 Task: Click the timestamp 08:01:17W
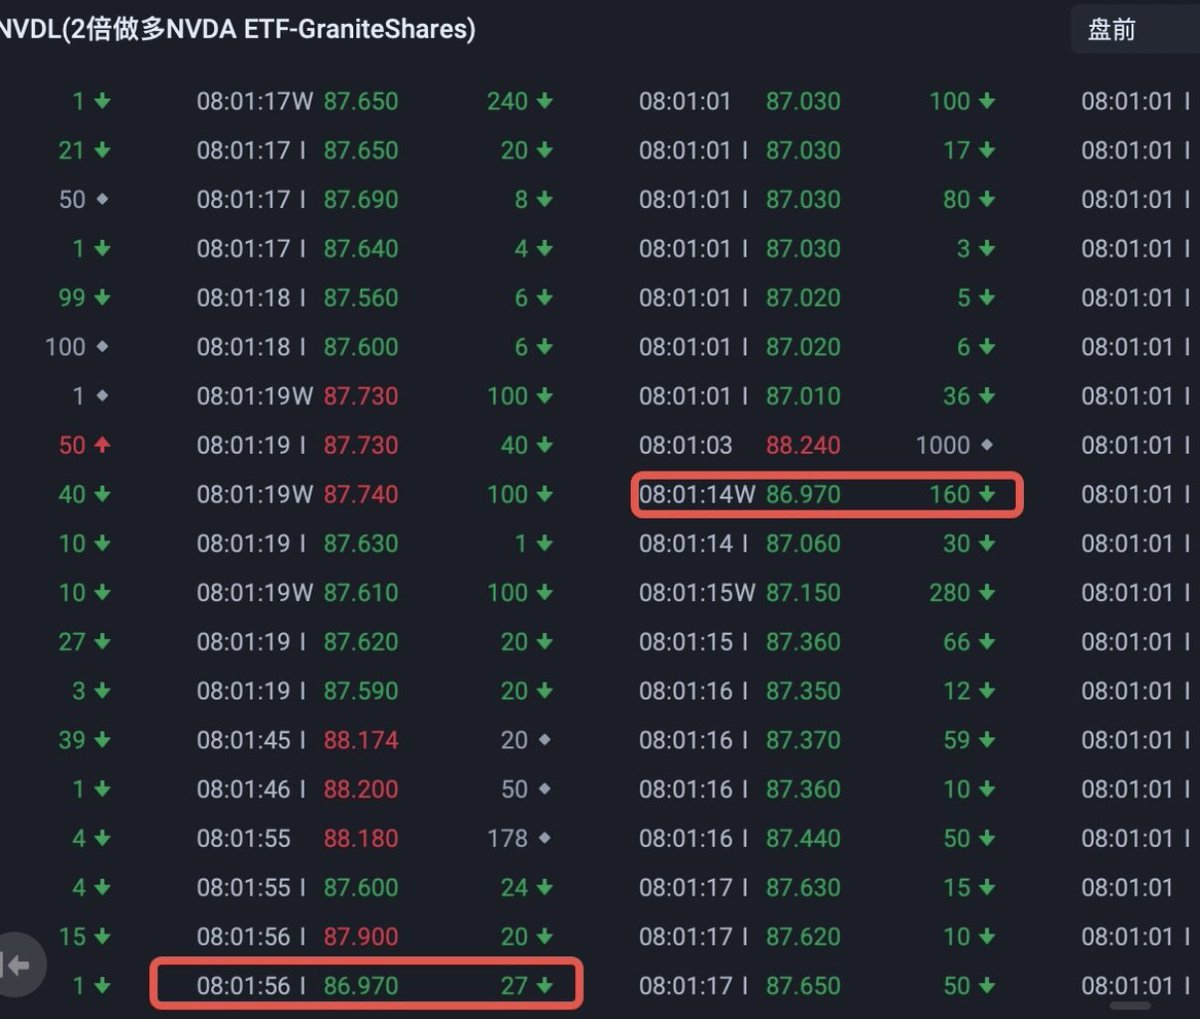point(255,101)
